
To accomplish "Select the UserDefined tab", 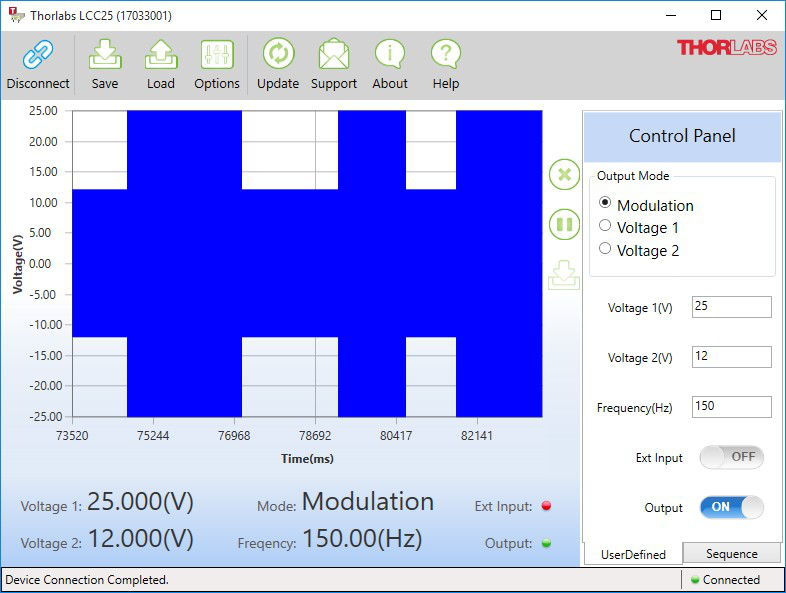I will pyautogui.click(x=632, y=554).
